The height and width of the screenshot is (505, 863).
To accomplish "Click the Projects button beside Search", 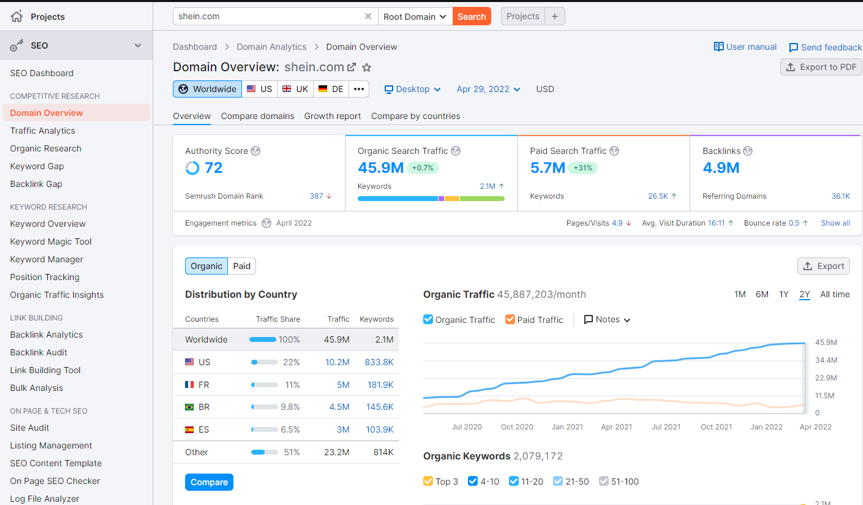I will tap(523, 17).
